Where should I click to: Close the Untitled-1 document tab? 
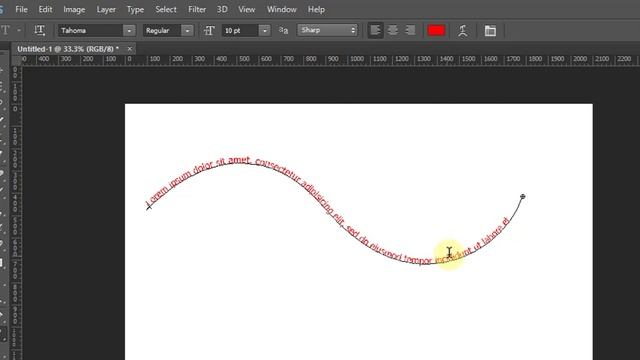[x=130, y=49]
